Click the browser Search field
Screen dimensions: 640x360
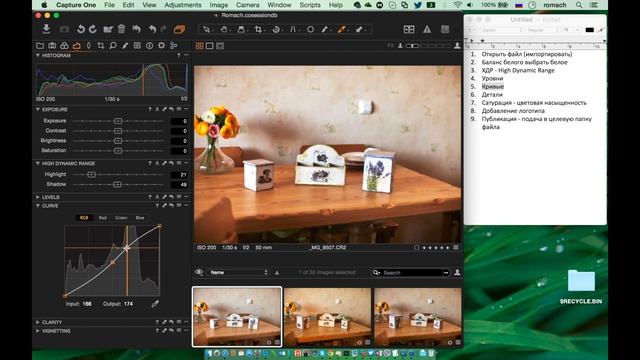point(411,272)
